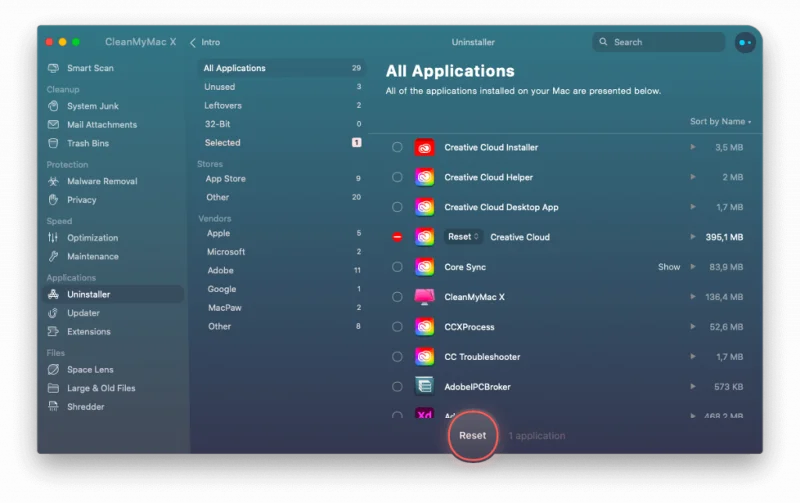Select the Creative Cloud Installer checkbox
This screenshot has width=800, height=503.
pos(397,147)
